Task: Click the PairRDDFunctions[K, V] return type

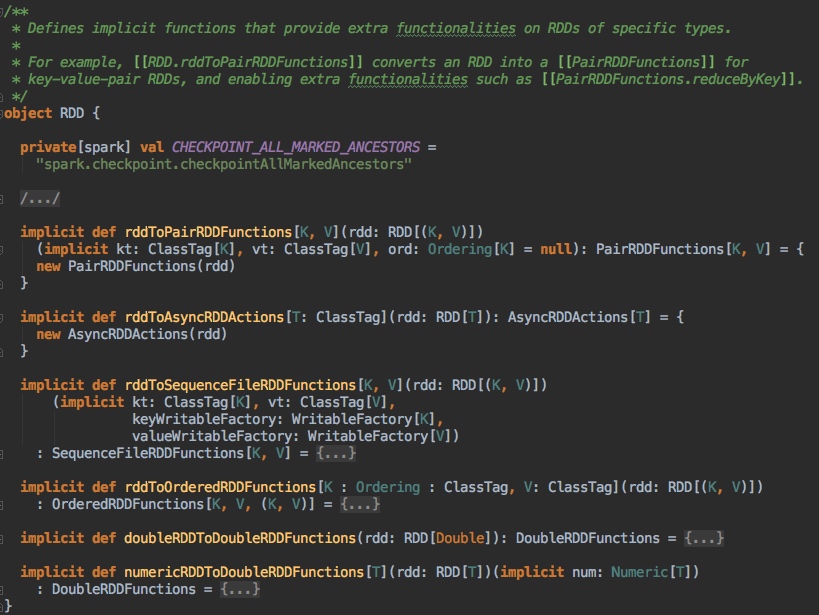Action: tap(683, 249)
